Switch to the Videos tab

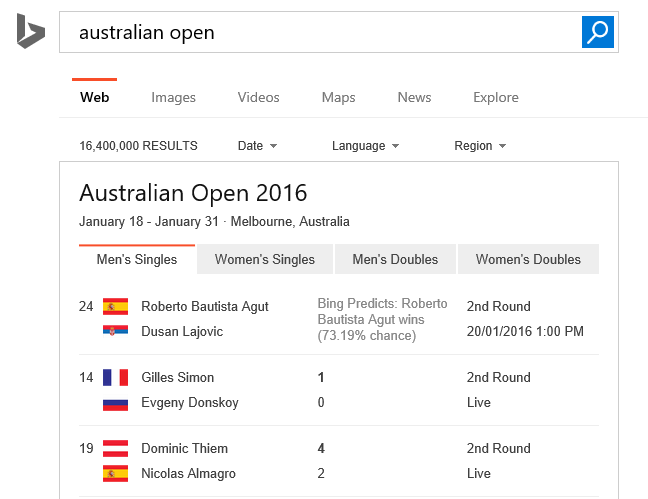[x=258, y=97]
